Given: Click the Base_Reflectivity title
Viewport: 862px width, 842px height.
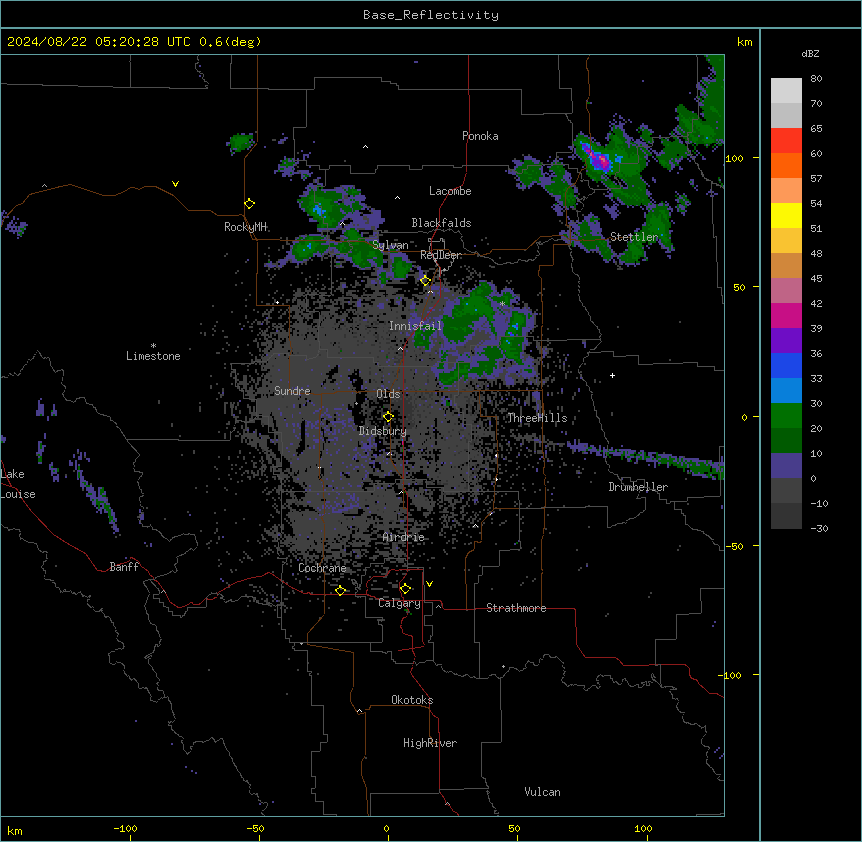Looking at the screenshot, I should [431, 15].
